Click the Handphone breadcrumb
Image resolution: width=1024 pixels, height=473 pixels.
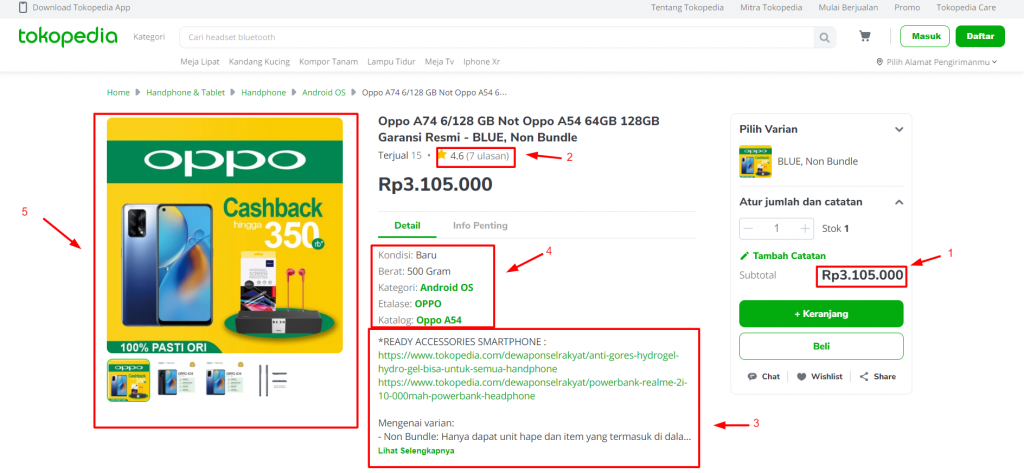[x=263, y=93]
